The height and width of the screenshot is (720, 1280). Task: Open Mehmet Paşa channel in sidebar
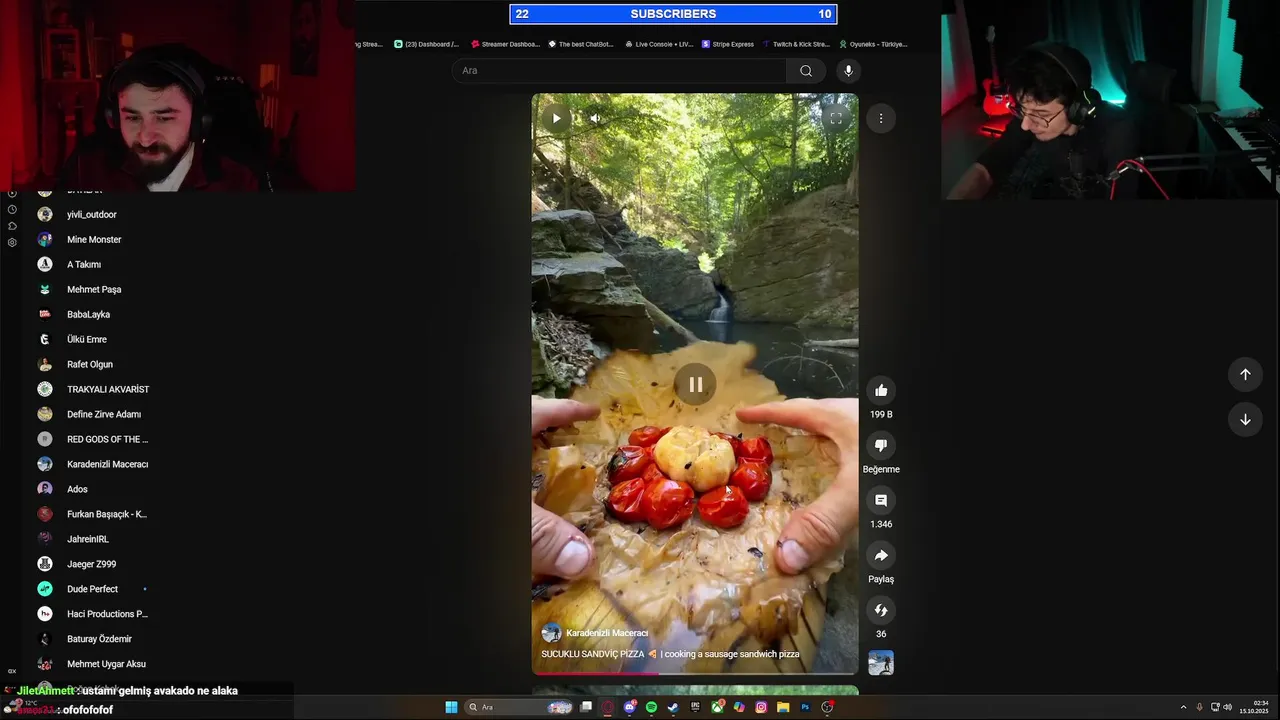point(94,290)
